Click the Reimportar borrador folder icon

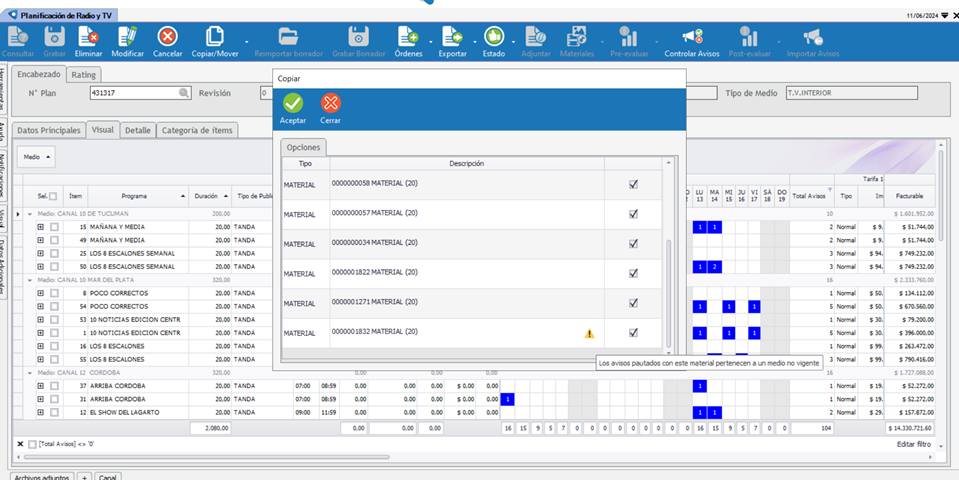pyautogui.click(x=288, y=37)
